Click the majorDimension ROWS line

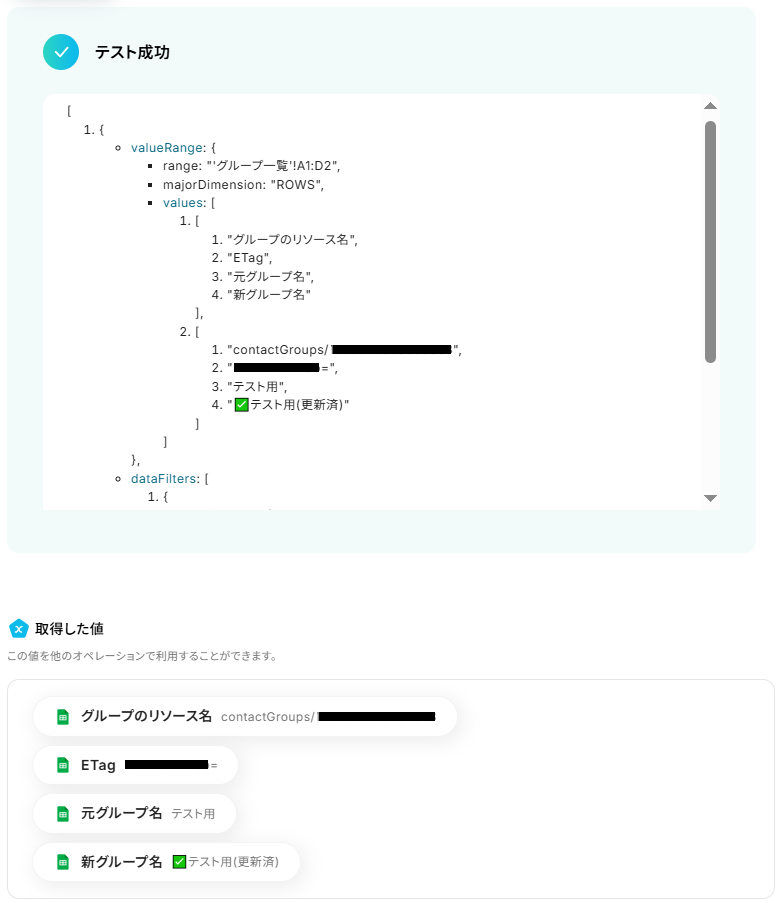click(x=243, y=185)
